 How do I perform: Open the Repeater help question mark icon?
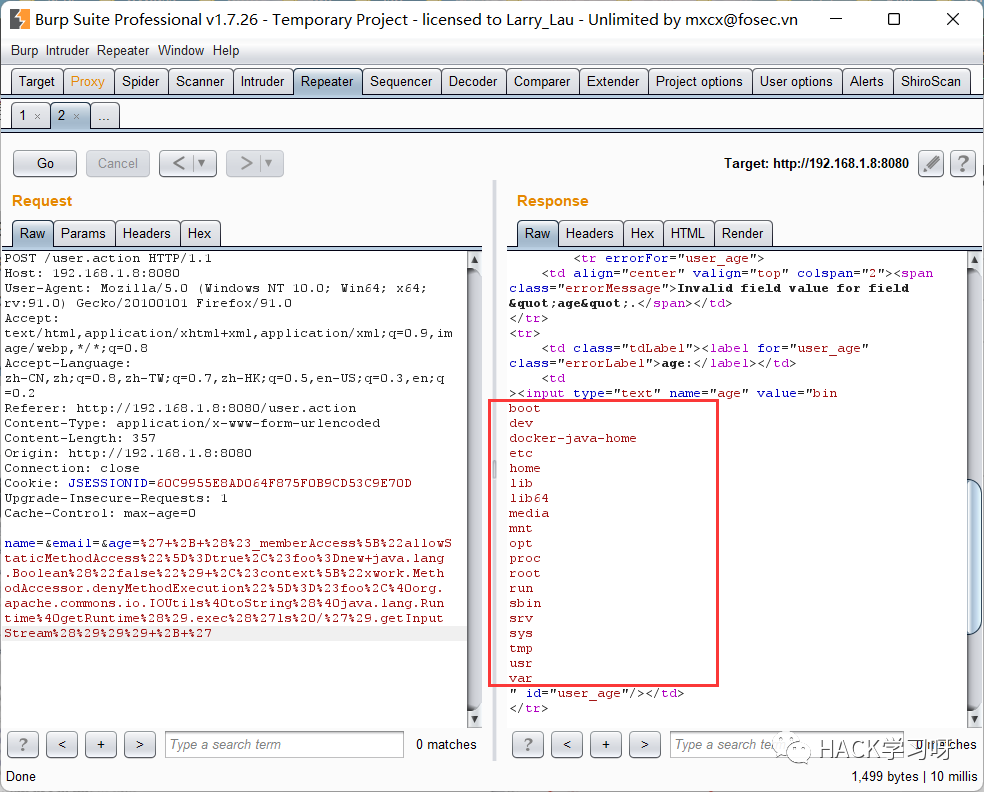click(963, 164)
